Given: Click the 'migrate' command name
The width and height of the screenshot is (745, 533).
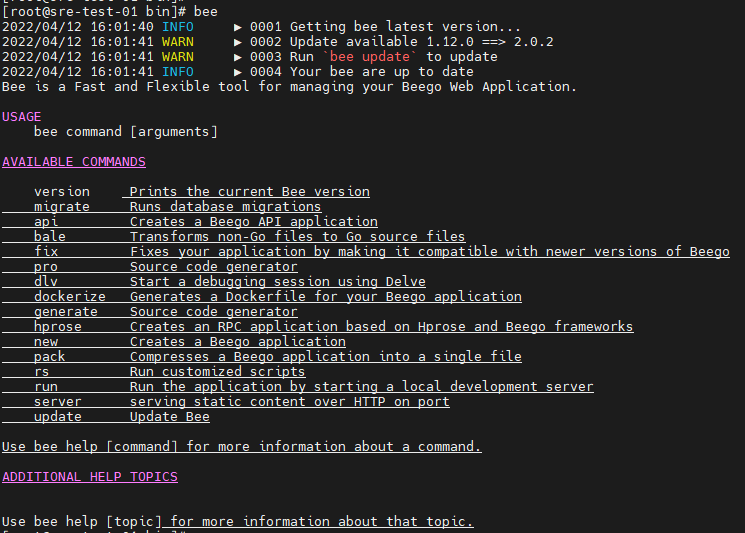Looking at the screenshot, I should (x=62, y=207).
